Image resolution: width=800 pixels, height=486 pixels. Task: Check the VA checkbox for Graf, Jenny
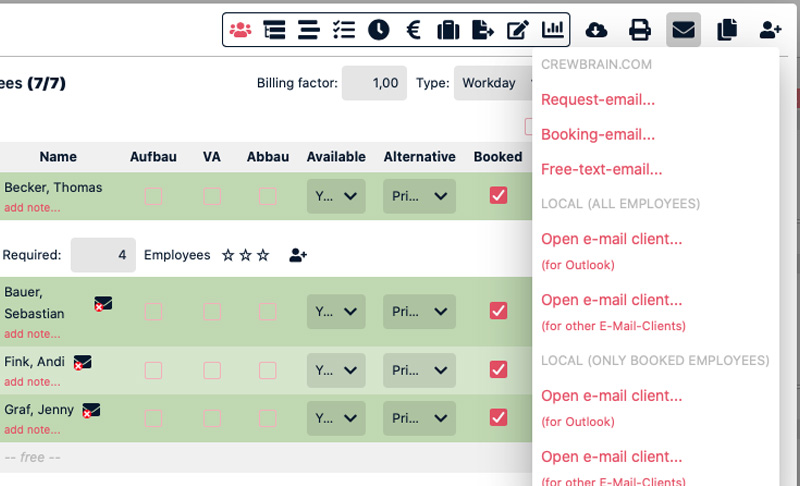tap(212, 418)
